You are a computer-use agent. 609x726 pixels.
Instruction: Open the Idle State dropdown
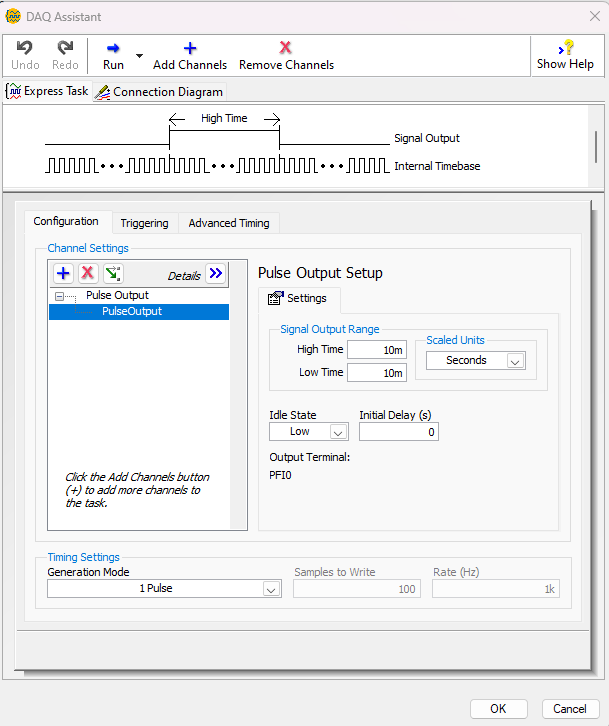click(x=338, y=432)
